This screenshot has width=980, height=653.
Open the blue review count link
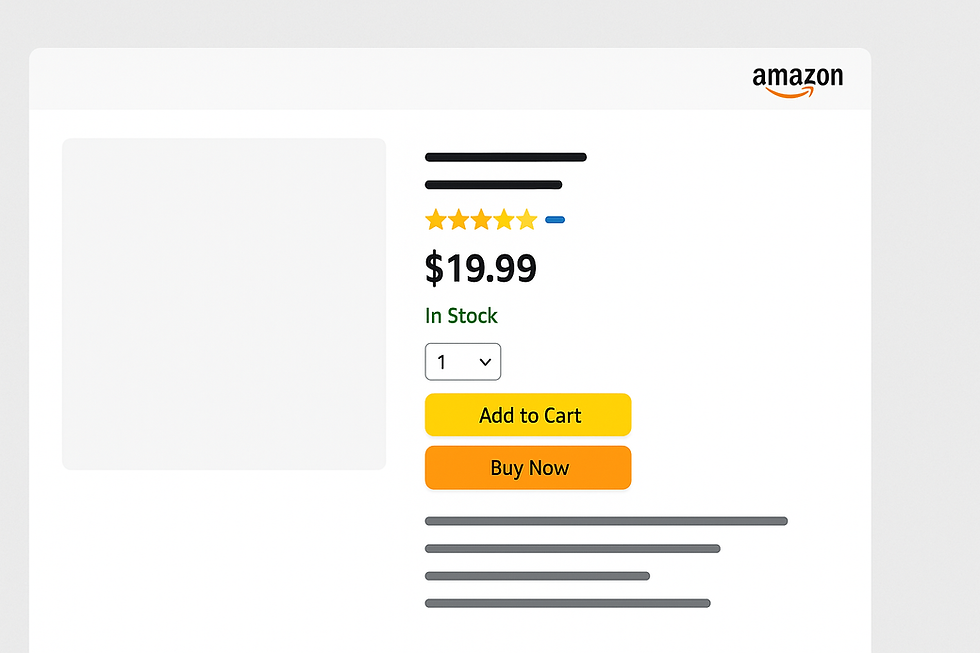[555, 219]
